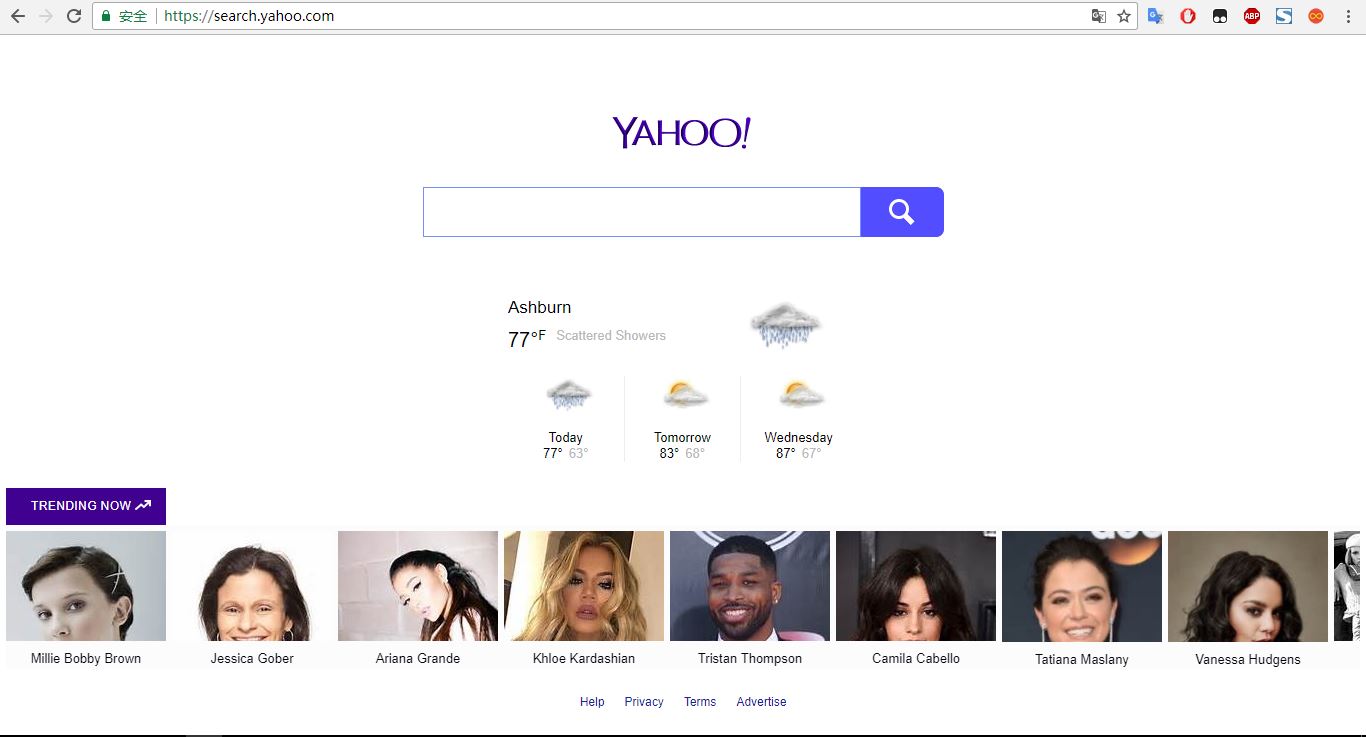Image resolution: width=1366 pixels, height=737 pixels.
Task: Open Vanessa Hudgens trending photo
Action: click(1248, 586)
